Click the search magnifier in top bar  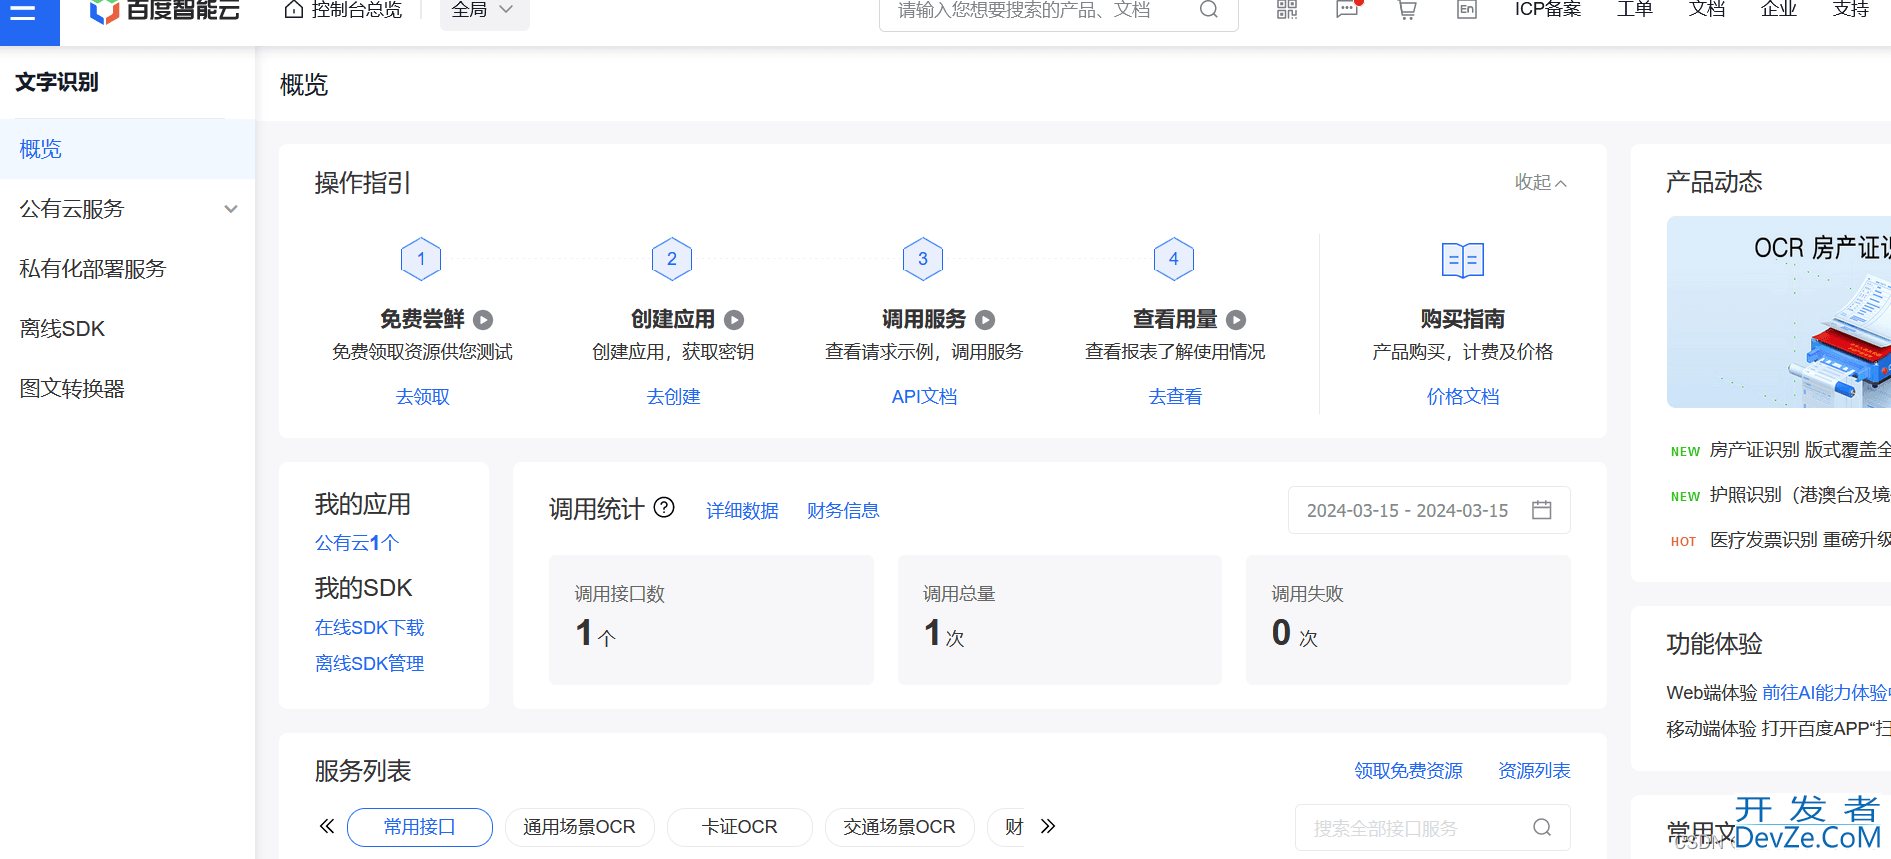tap(1208, 10)
